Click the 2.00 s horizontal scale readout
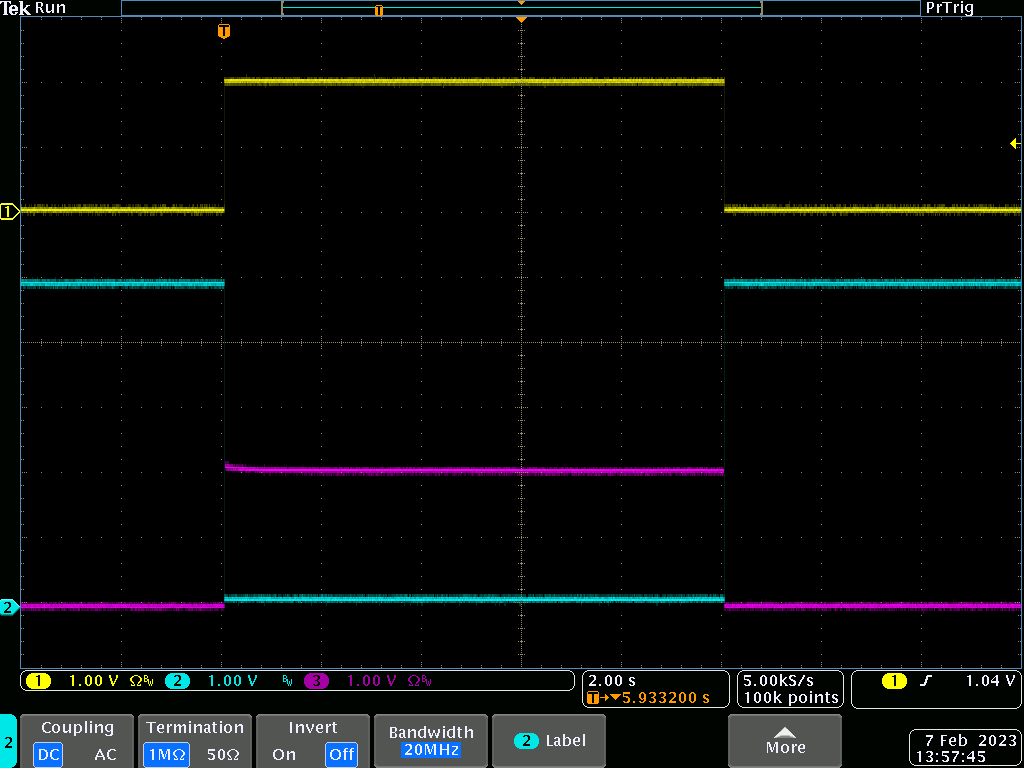 611,681
